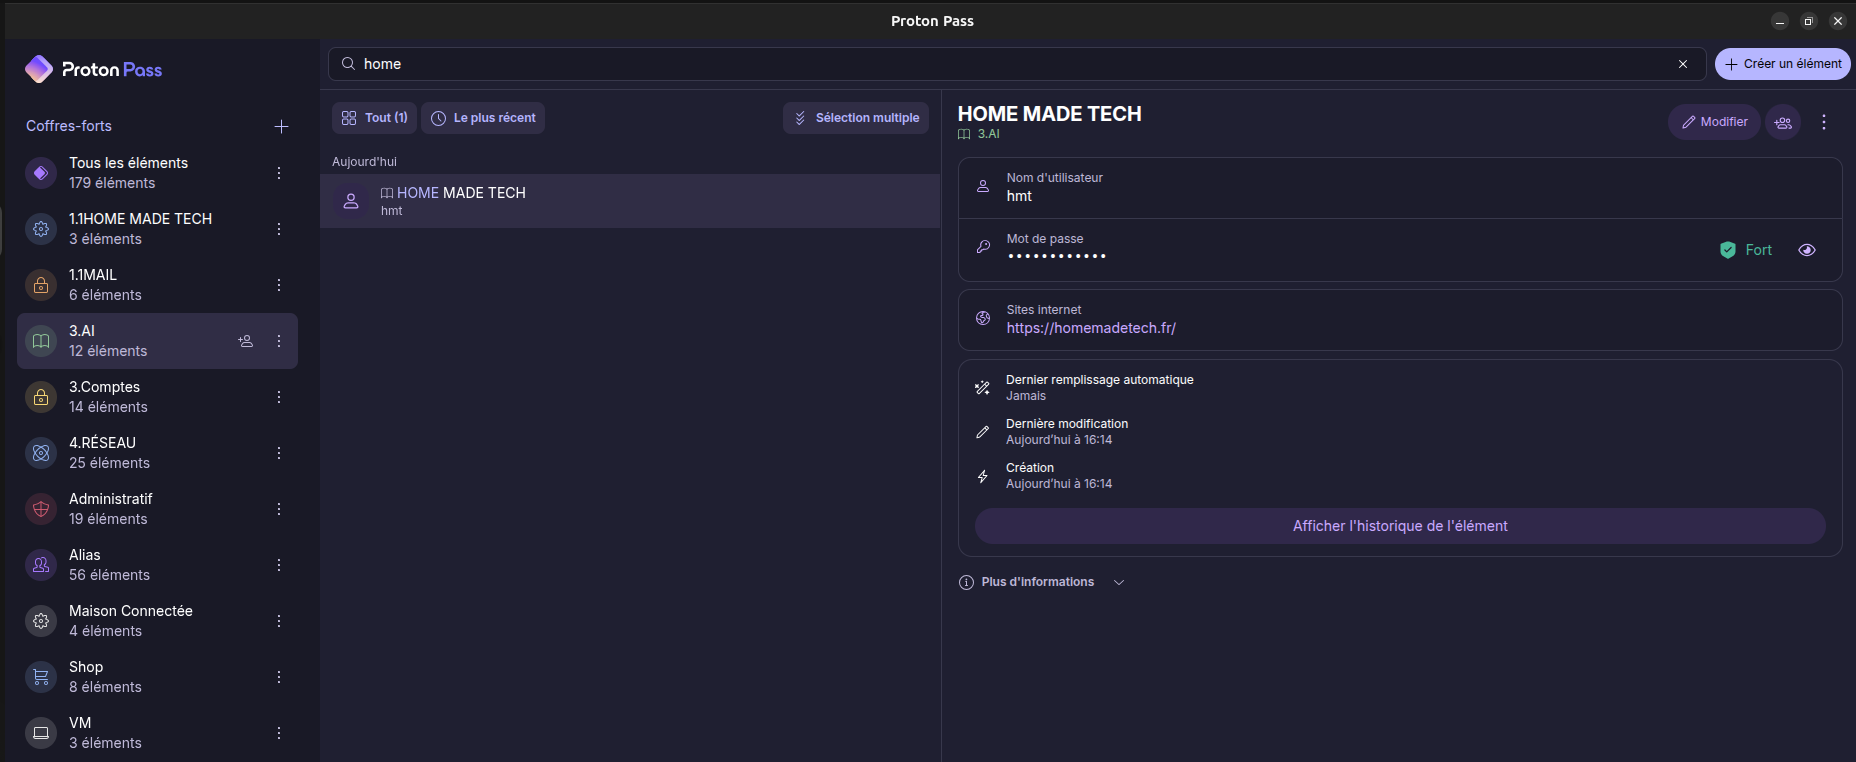Open item more-options three dots menu

point(1824,122)
